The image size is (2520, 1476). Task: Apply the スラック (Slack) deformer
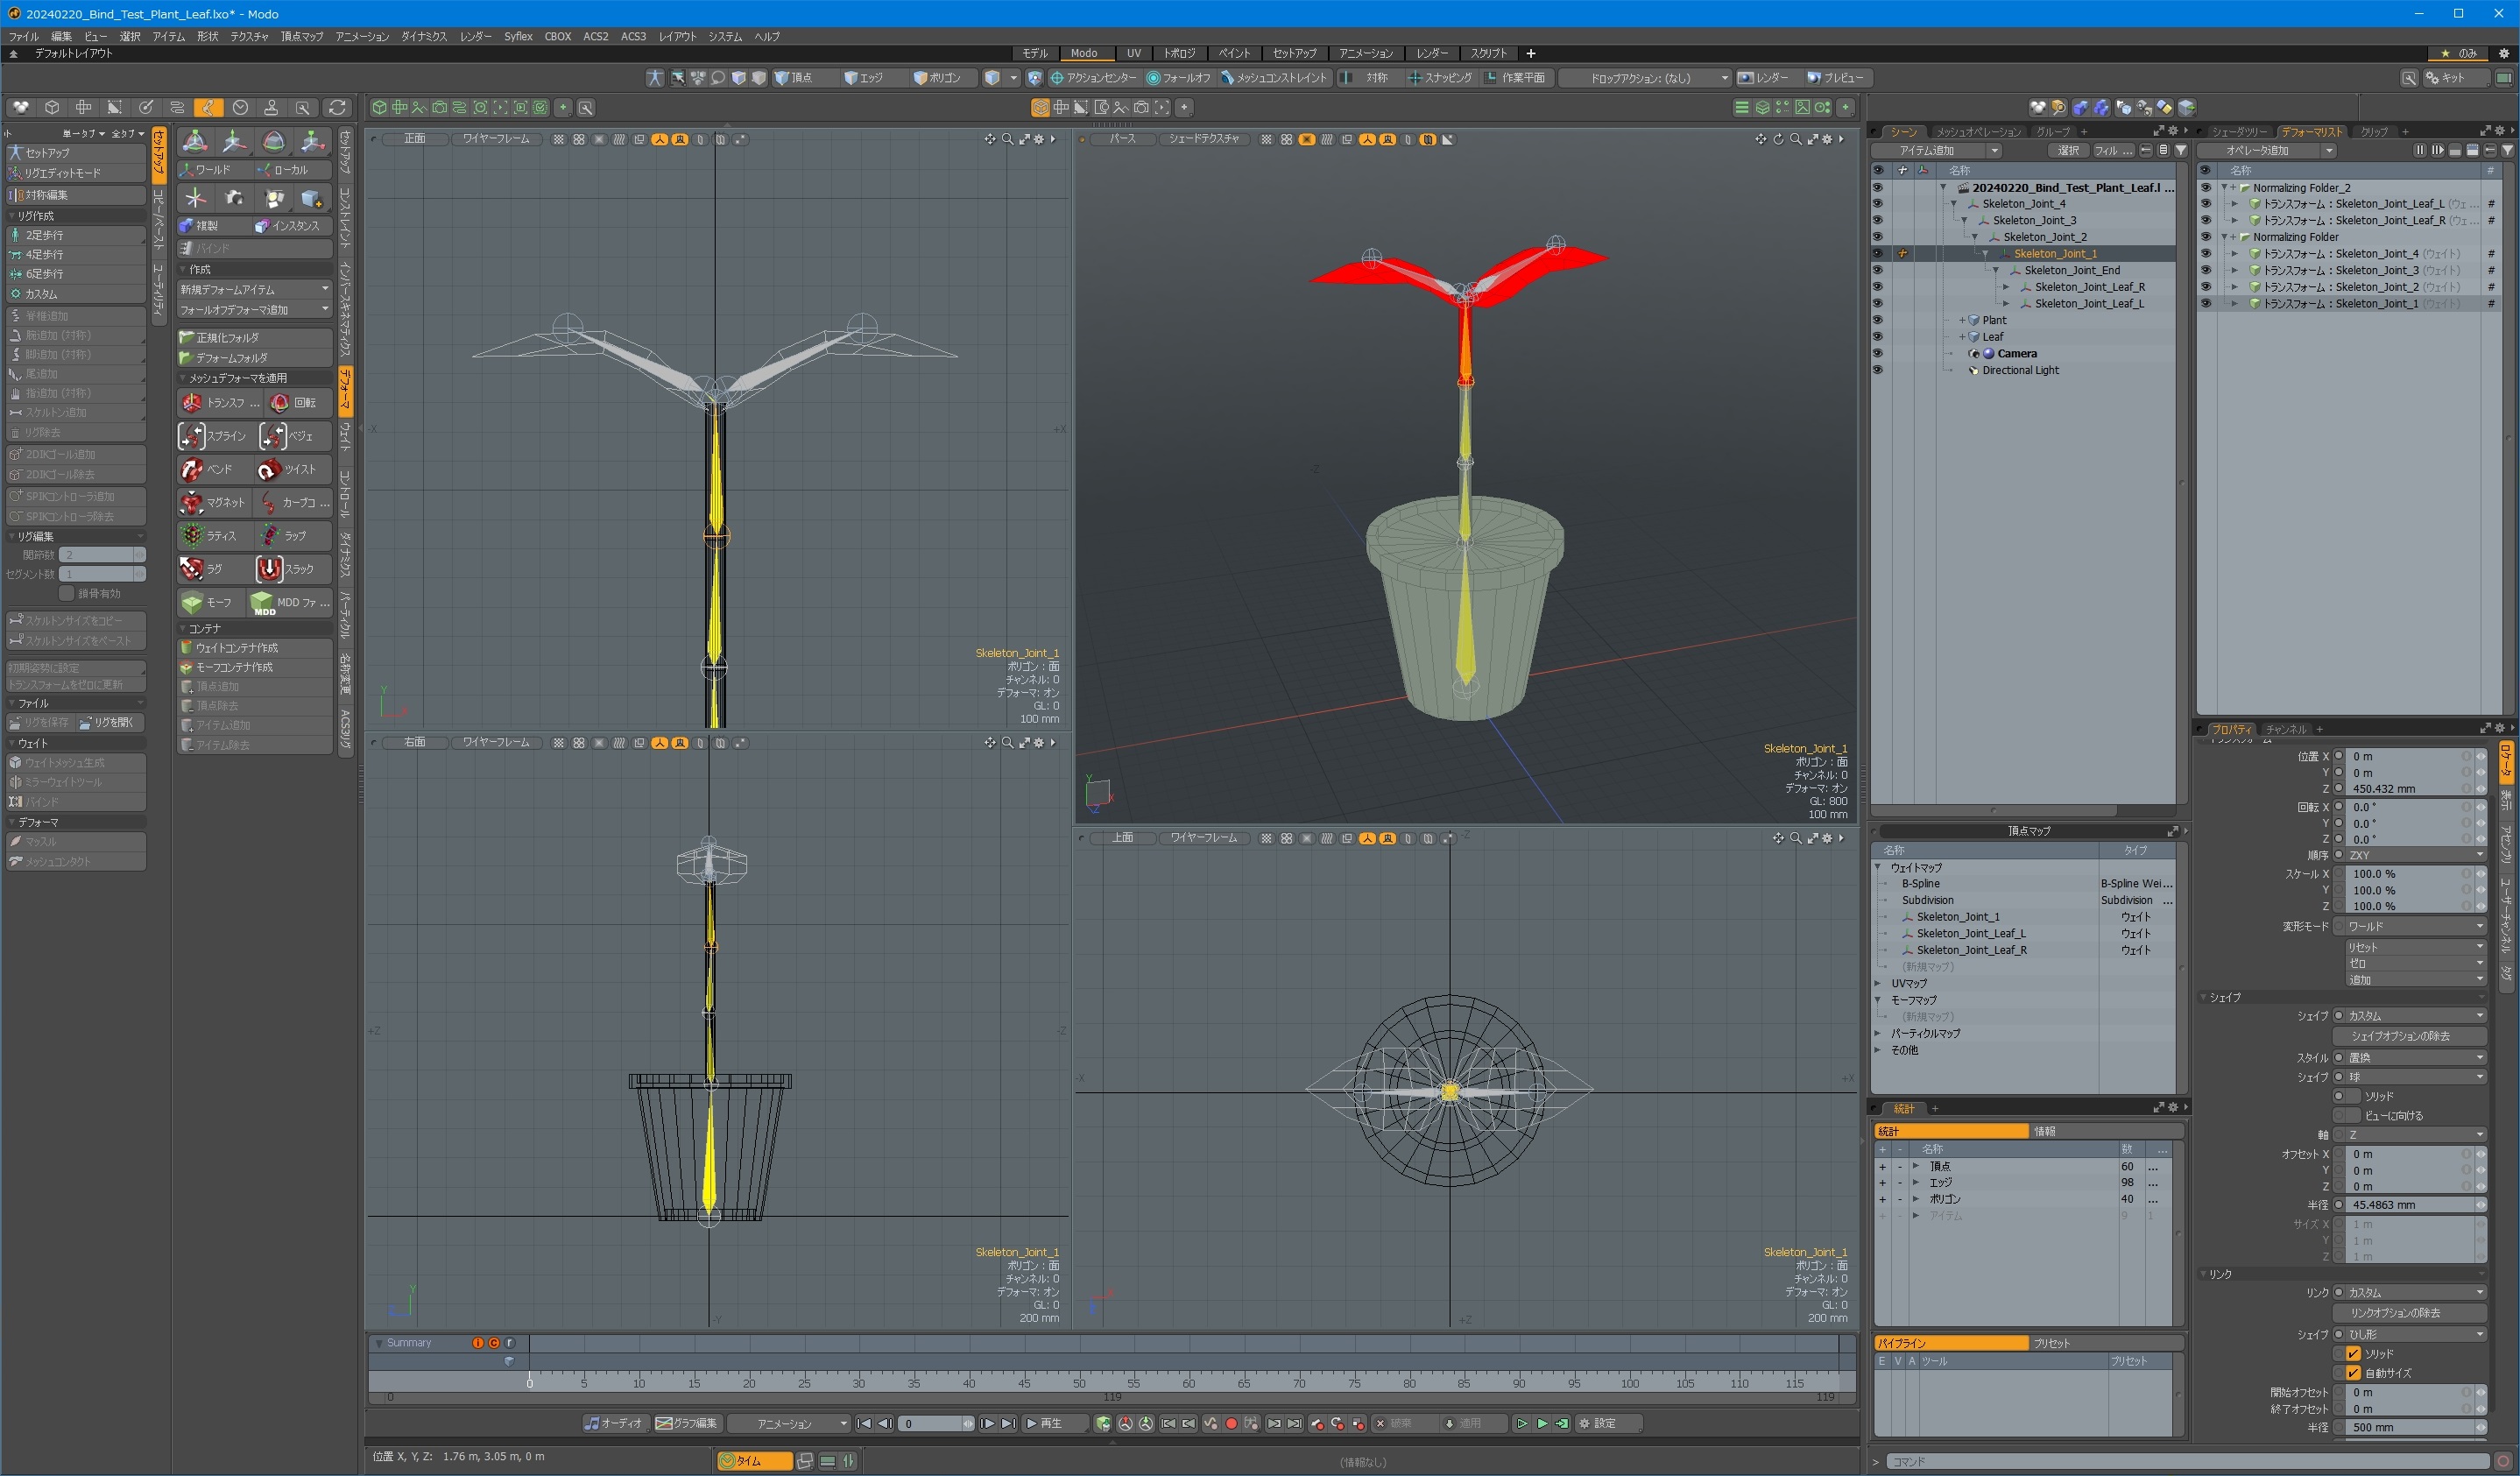(x=294, y=569)
